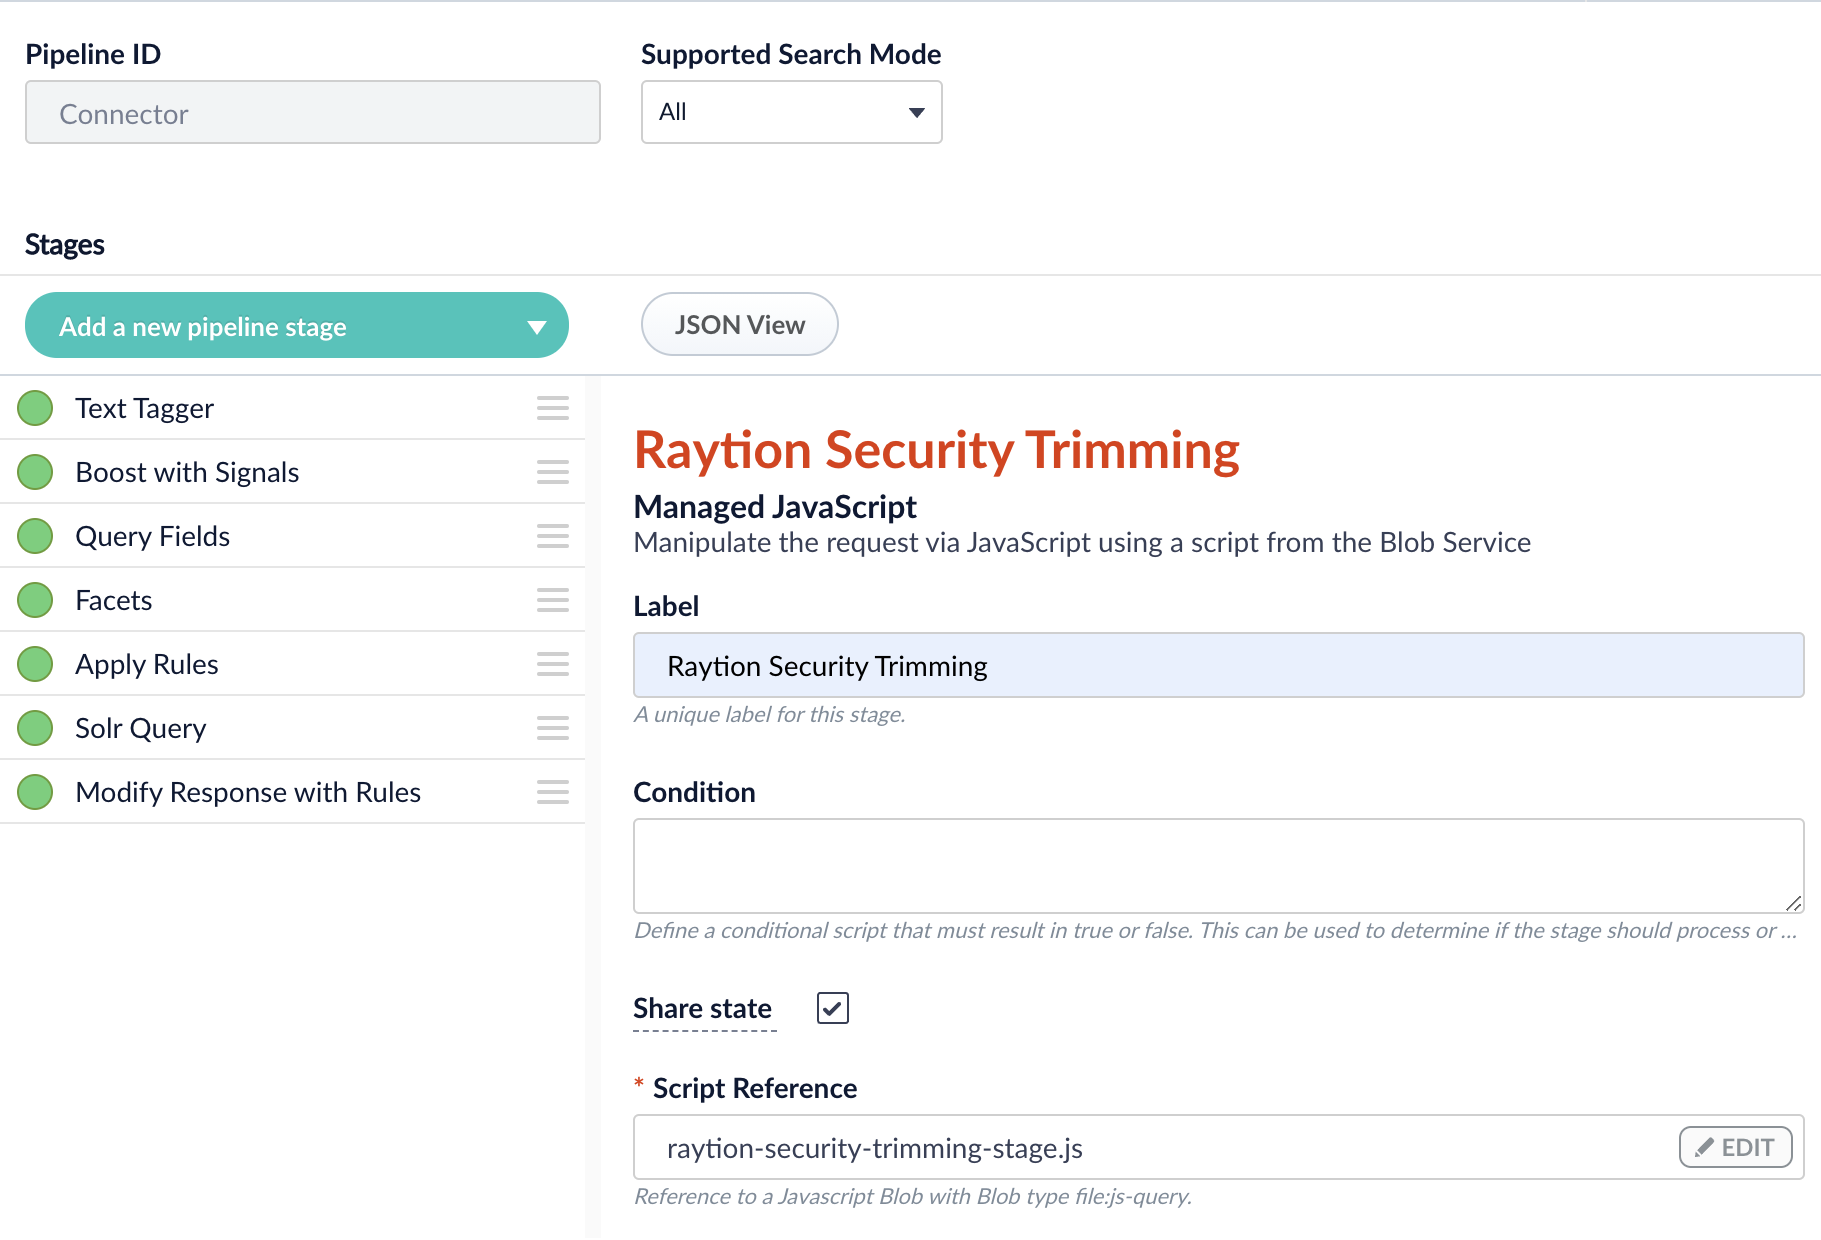
Task: Click the JSON View button
Action: tap(739, 324)
